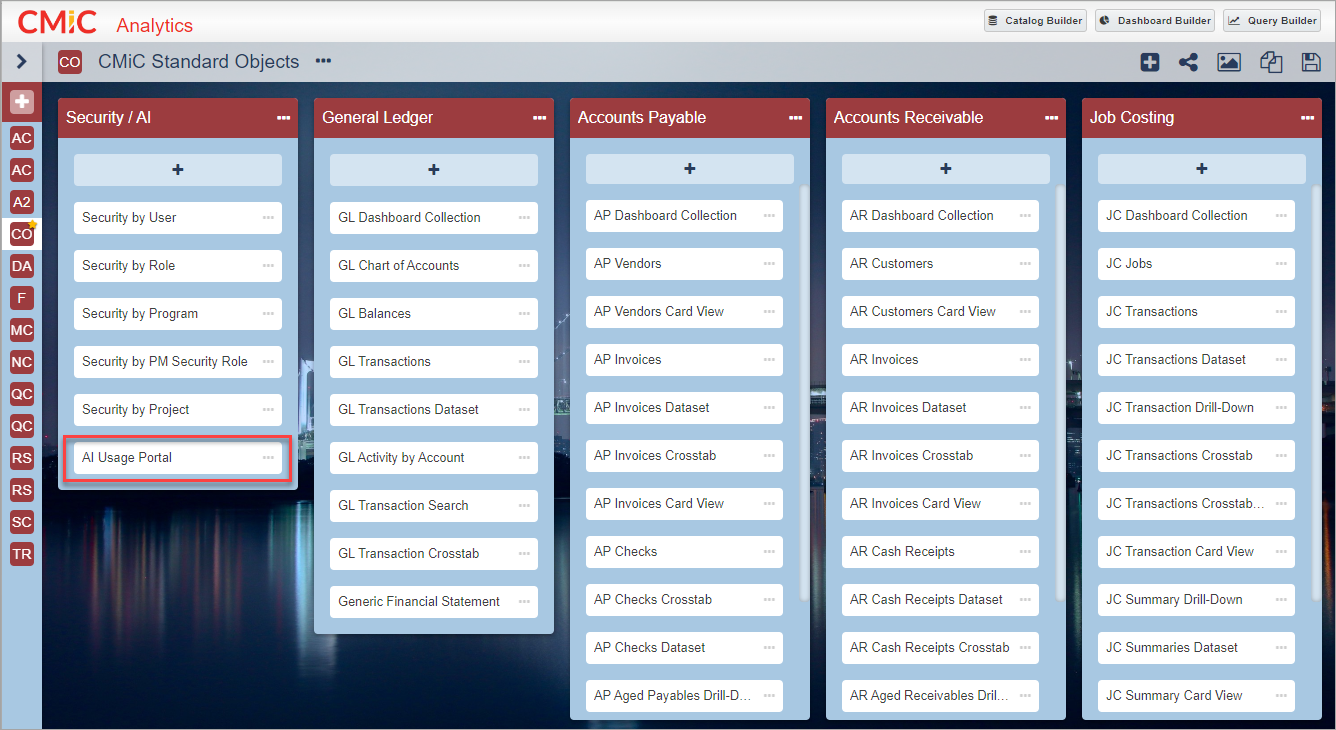Viewport: 1336px width, 730px height.
Task: Open AR Cash Receipts Crosstab card
Action: tap(941, 648)
